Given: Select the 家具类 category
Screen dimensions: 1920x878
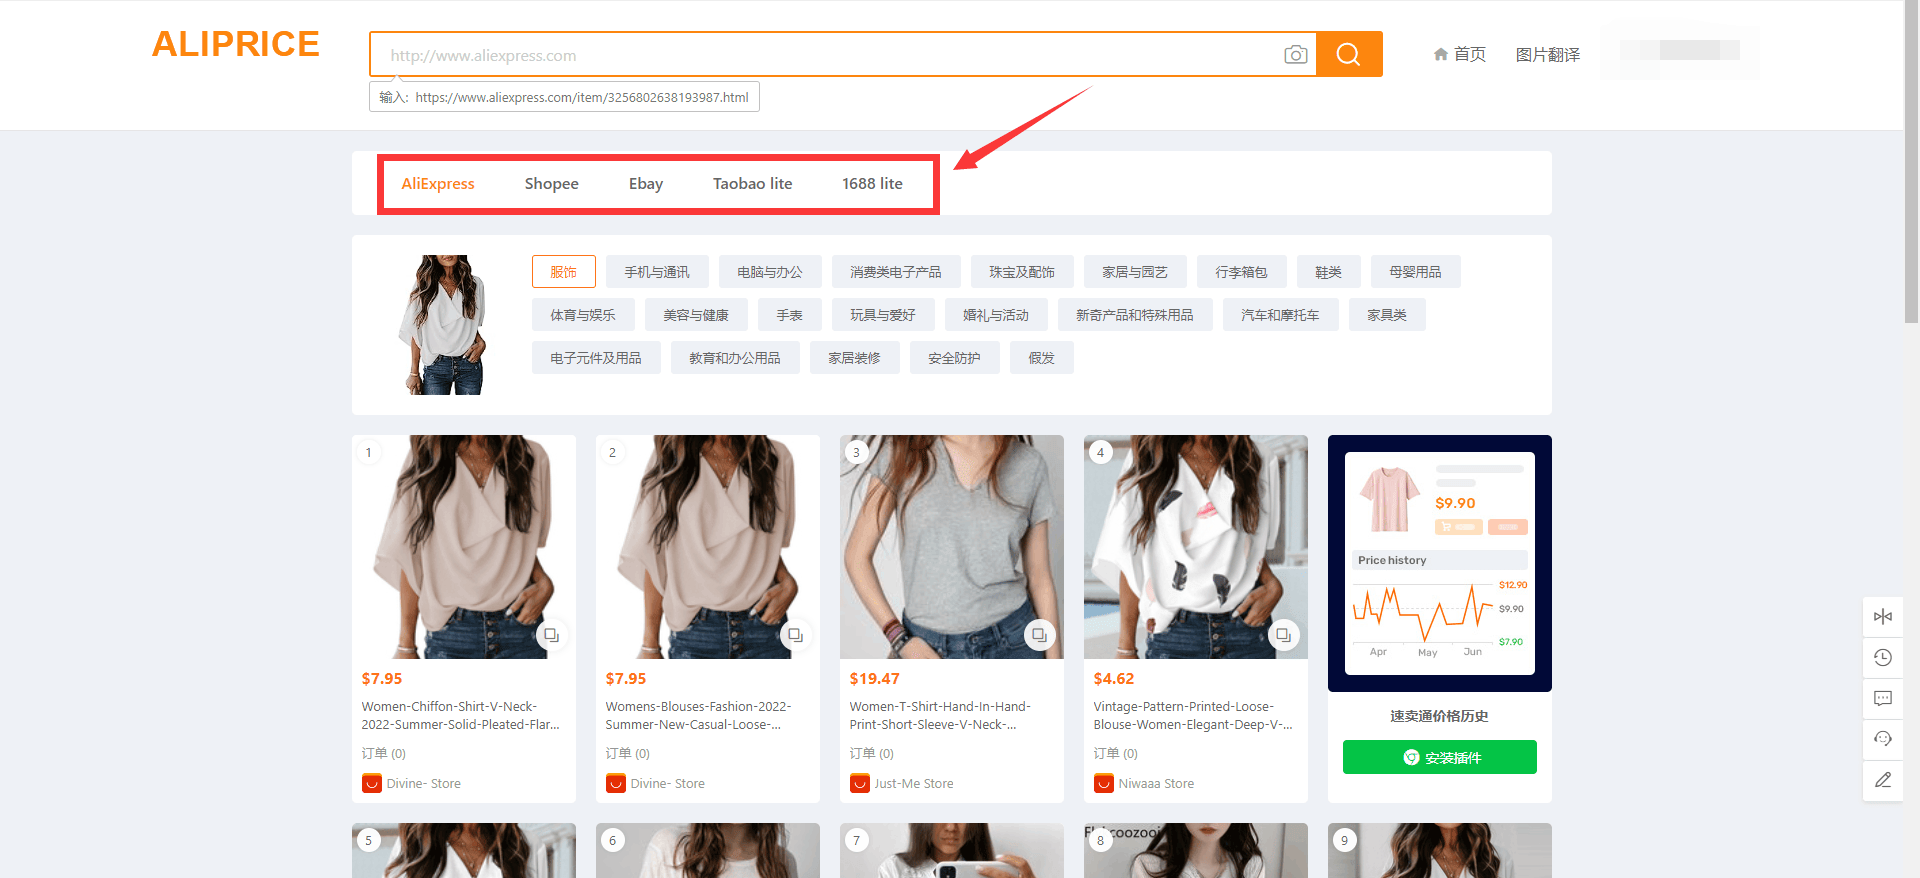Looking at the screenshot, I should tap(1387, 315).
